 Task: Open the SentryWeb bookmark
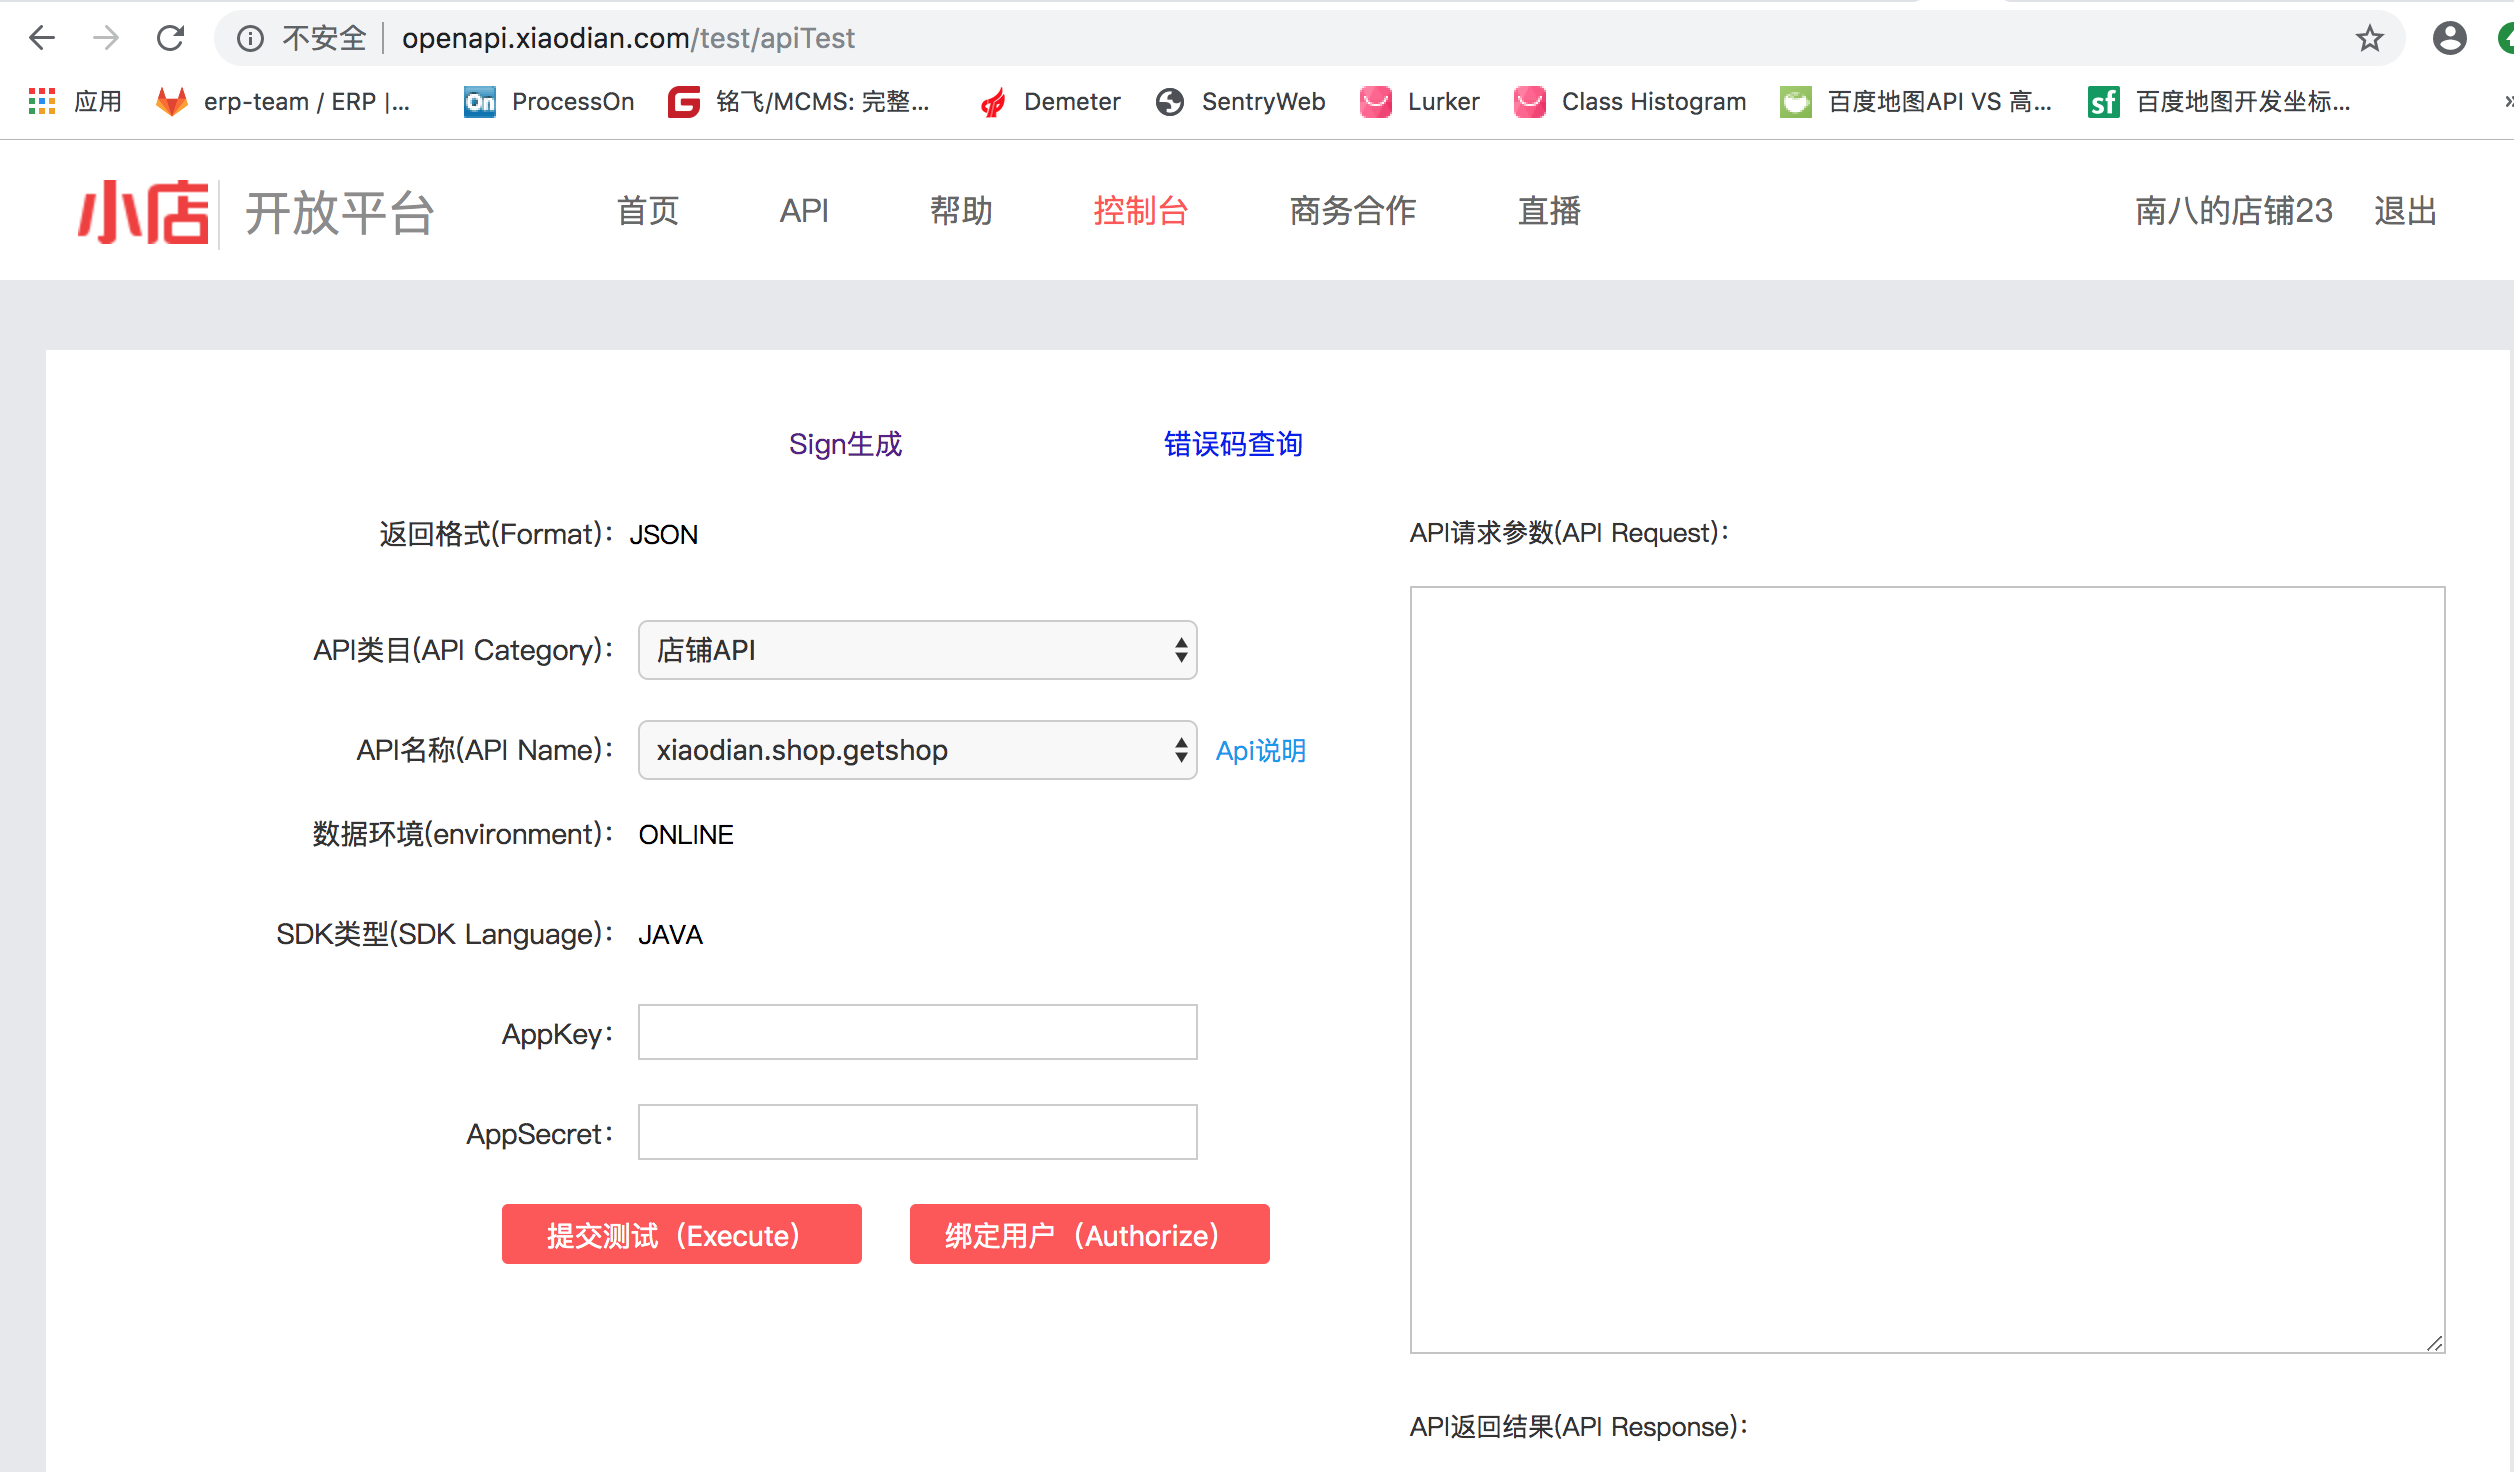click(1241, 101)
